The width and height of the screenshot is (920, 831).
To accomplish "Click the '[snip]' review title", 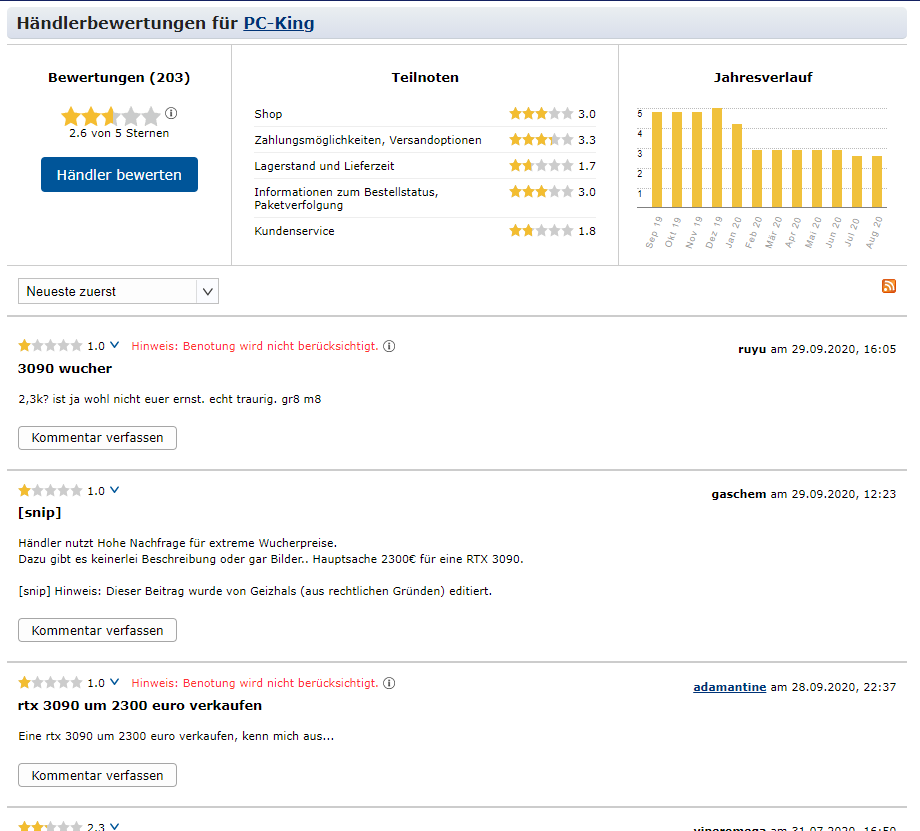I will (39, 513).
